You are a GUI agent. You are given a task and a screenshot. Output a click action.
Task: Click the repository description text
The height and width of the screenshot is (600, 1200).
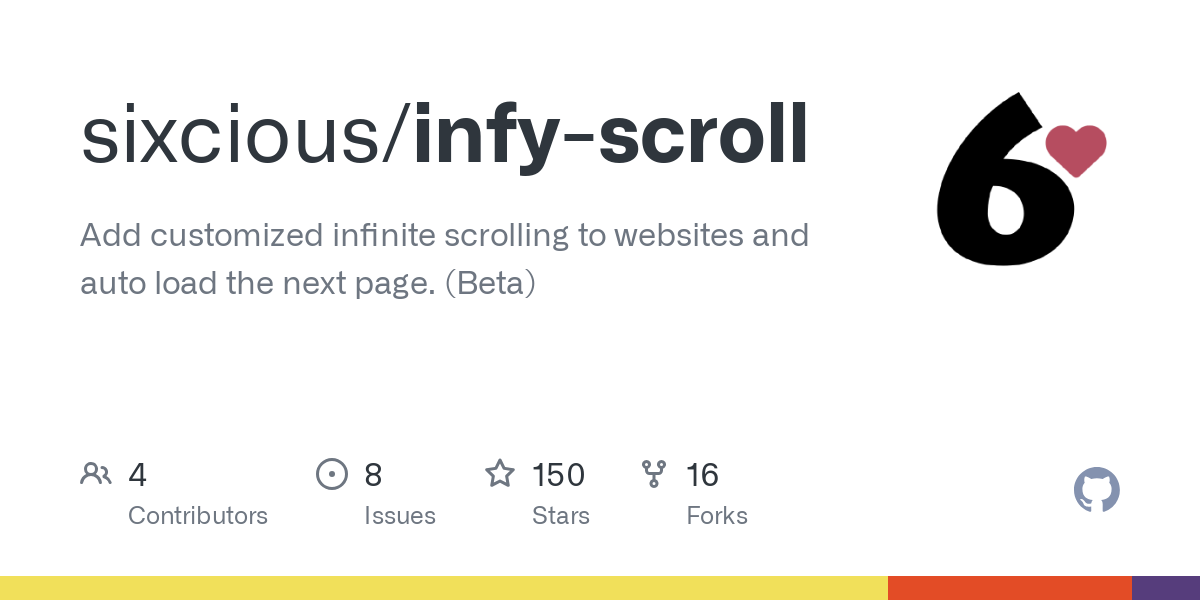click(x=444, y=259)
